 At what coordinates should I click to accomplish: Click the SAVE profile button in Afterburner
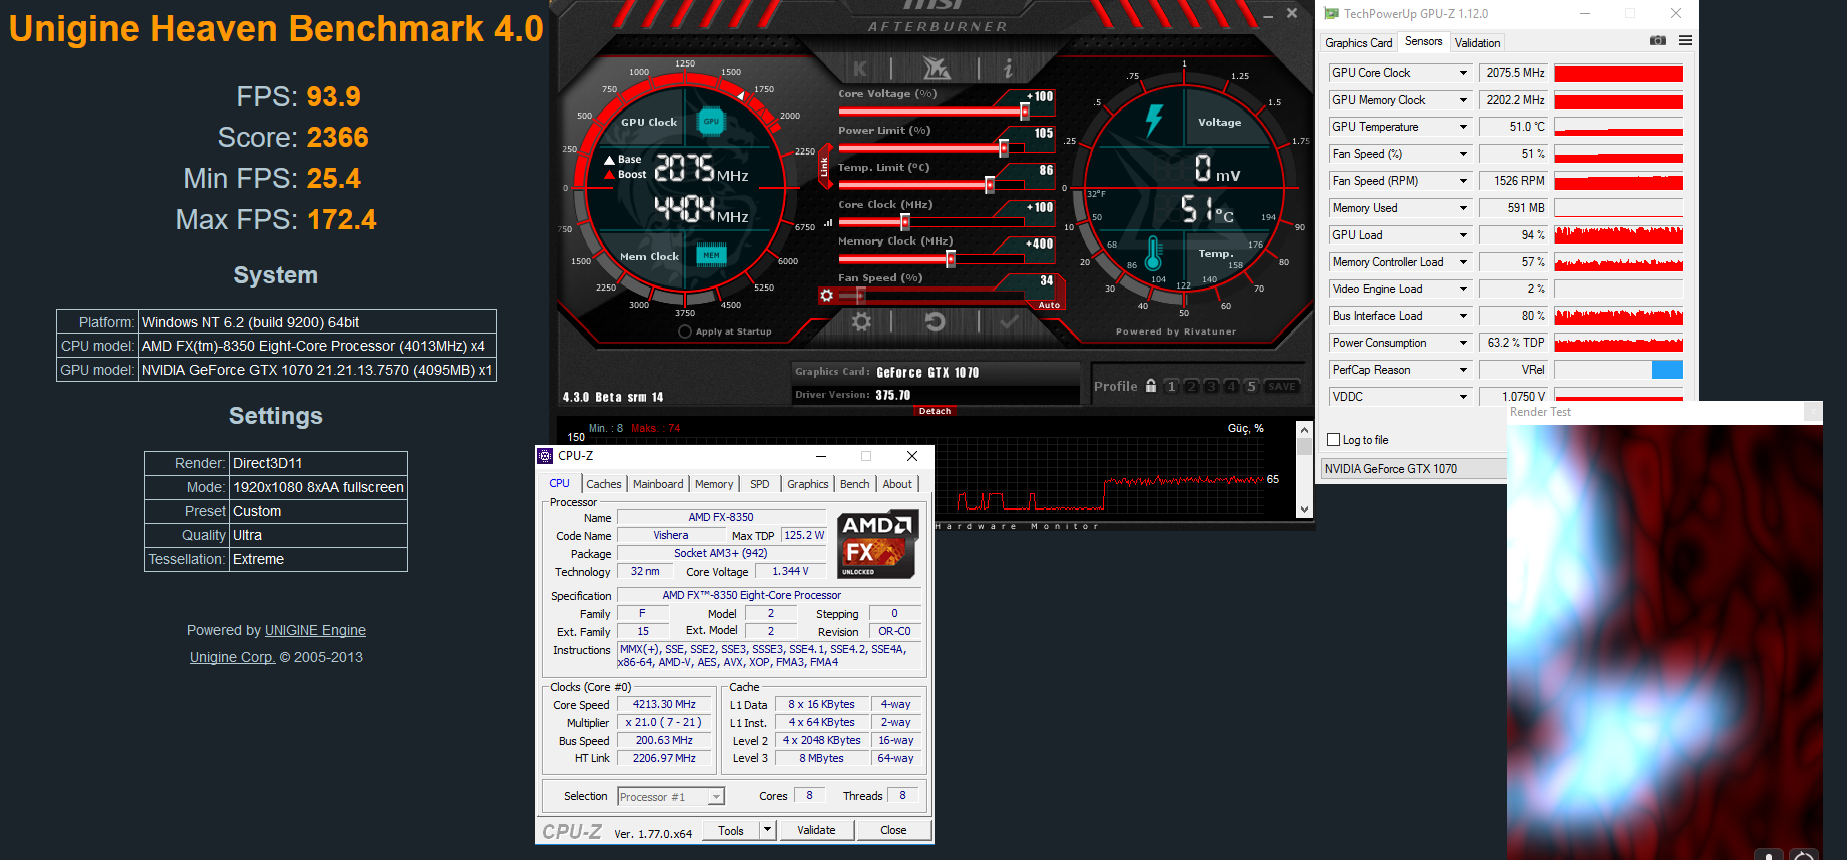[x=1281, y=387]
